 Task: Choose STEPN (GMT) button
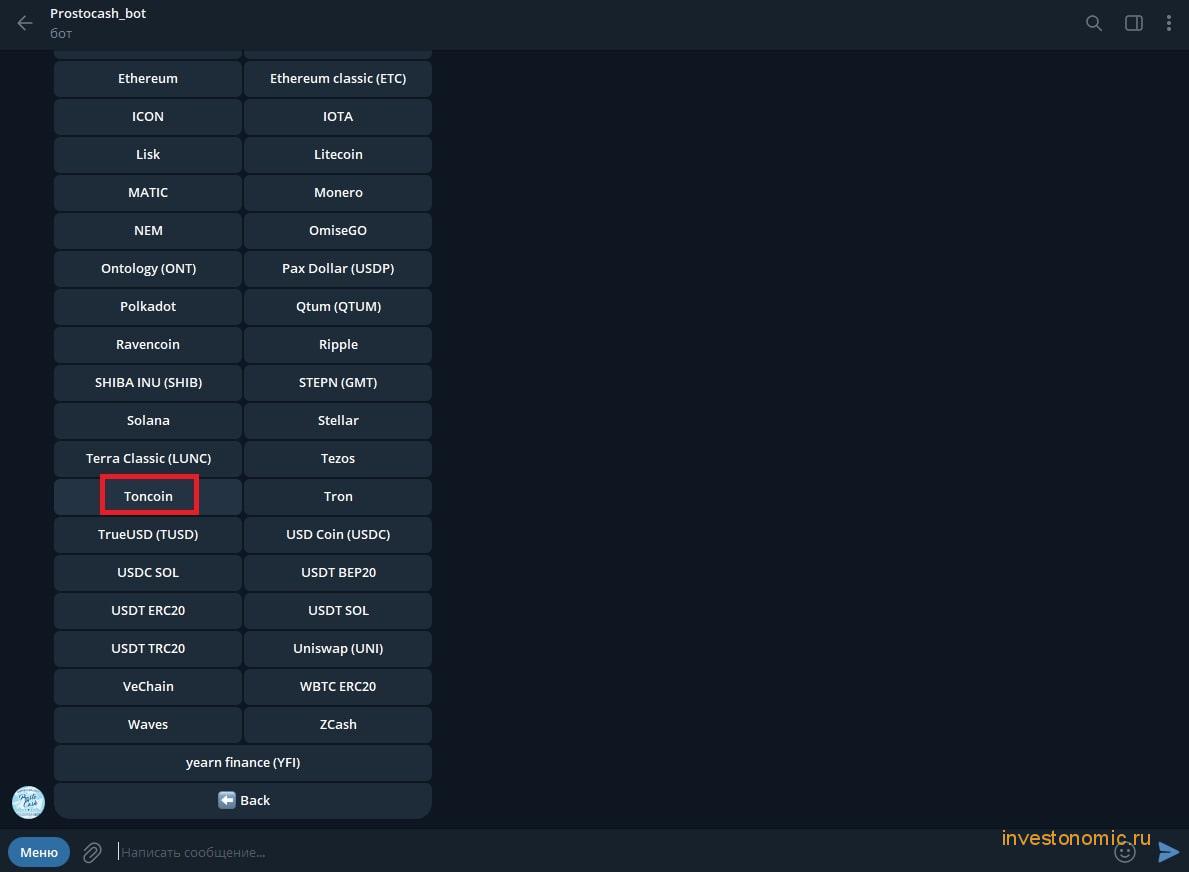click(338, 382)
